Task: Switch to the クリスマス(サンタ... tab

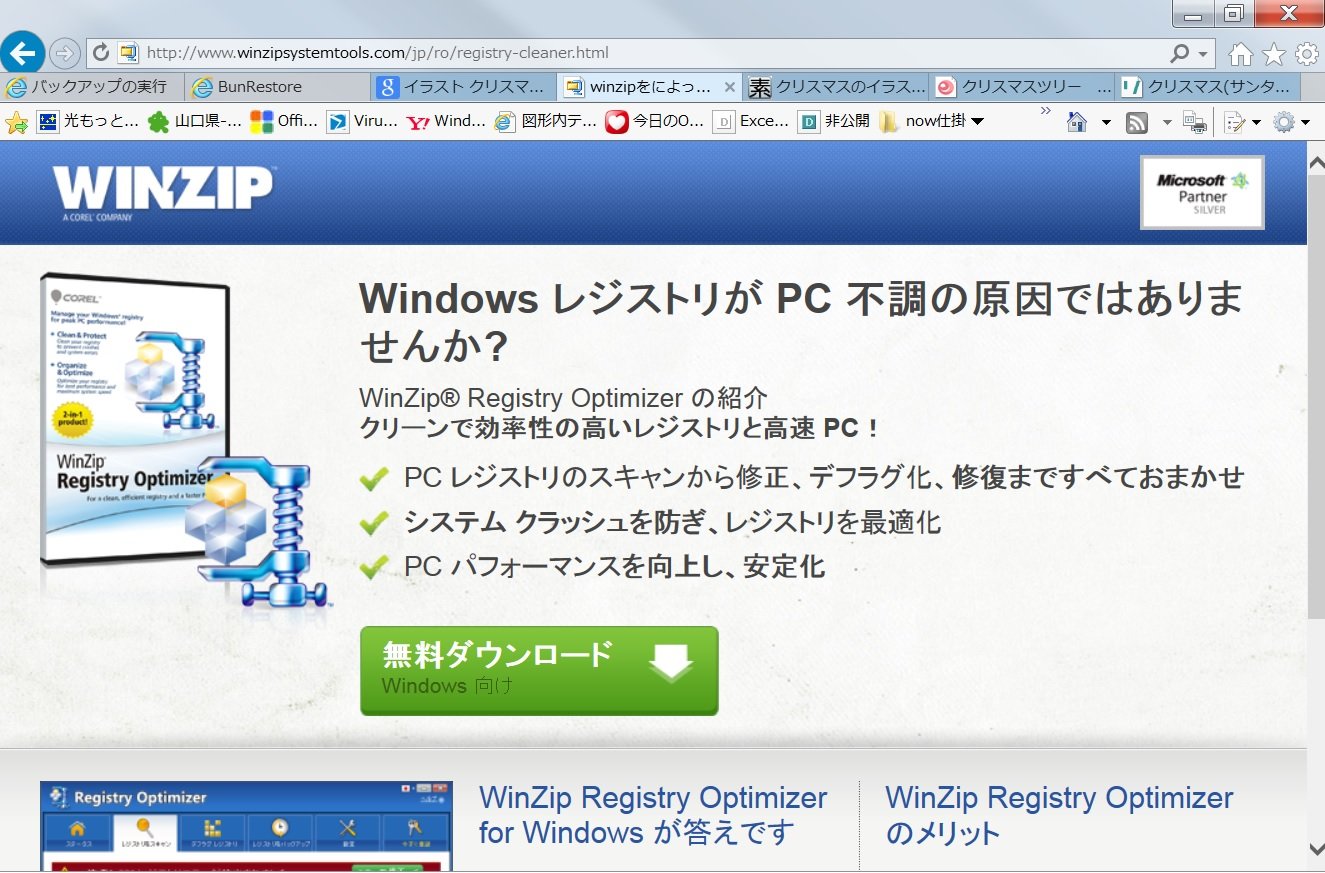Action: 1208,87
